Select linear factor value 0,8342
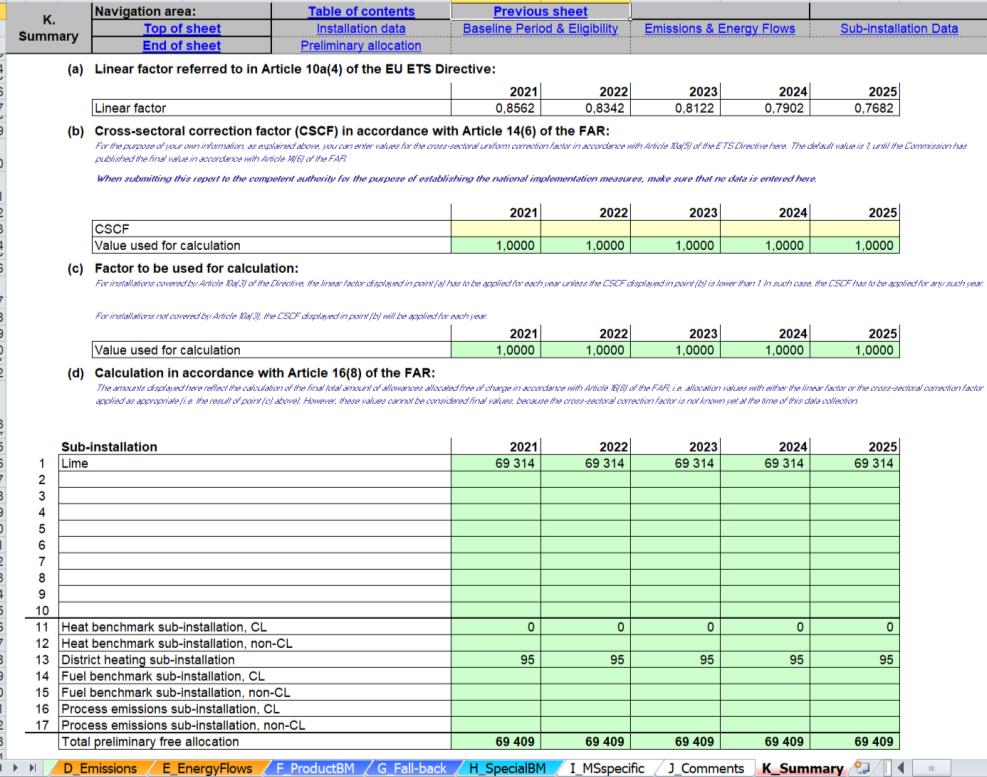 point(585,108)
